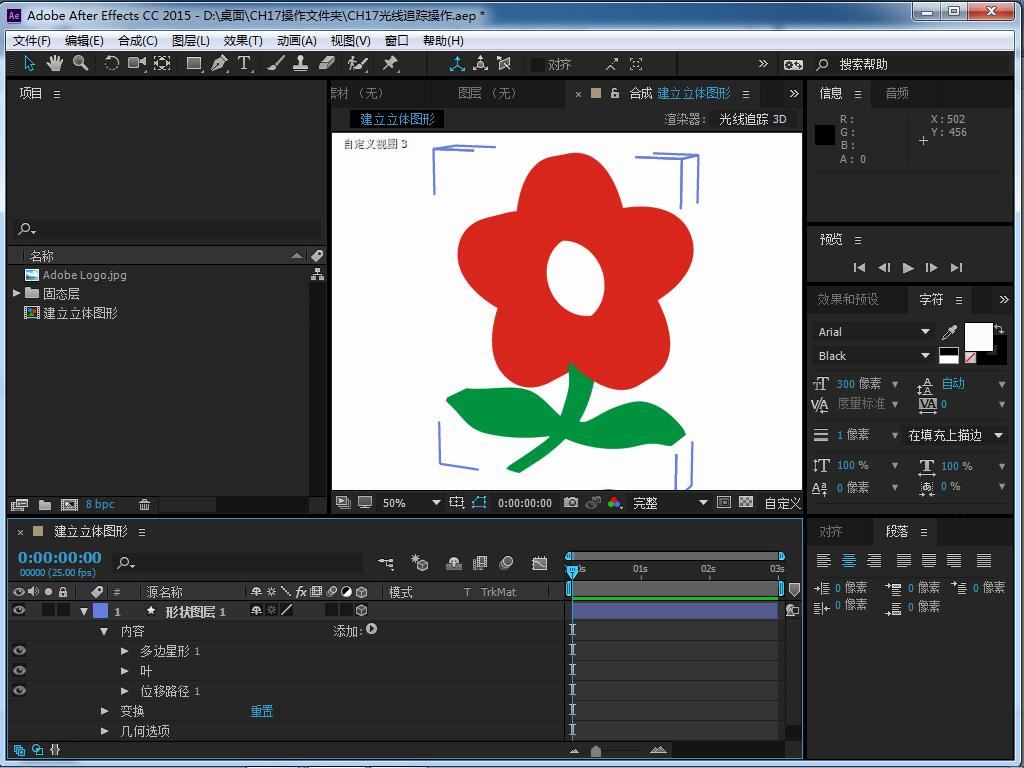Toggle 3D layer switch for 形状图层 1

click(362, 610)
